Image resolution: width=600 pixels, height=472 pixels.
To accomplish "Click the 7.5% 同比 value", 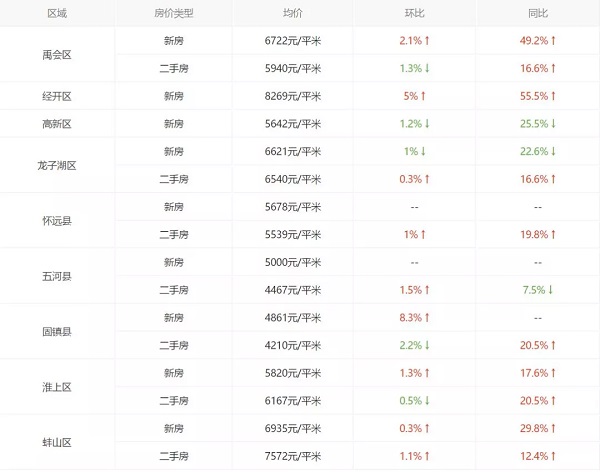I will [x=538, y=290].
